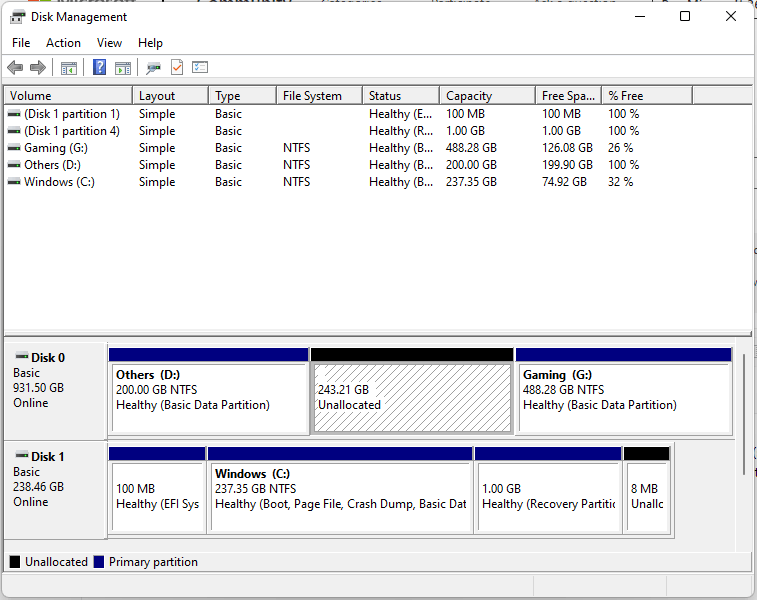Minimize the Disk Management window
The width and height of the screenshot is (757, 600).
click(640, 16)
